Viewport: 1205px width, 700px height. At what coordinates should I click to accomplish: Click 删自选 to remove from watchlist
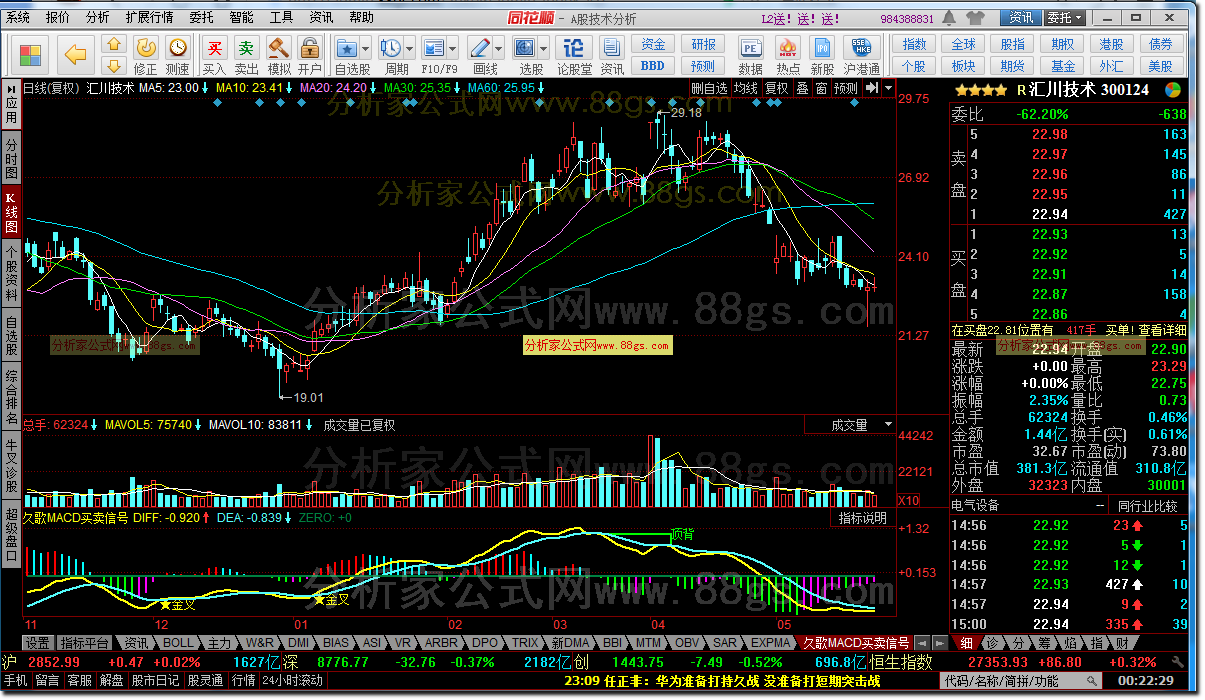[x=709, y=88]
